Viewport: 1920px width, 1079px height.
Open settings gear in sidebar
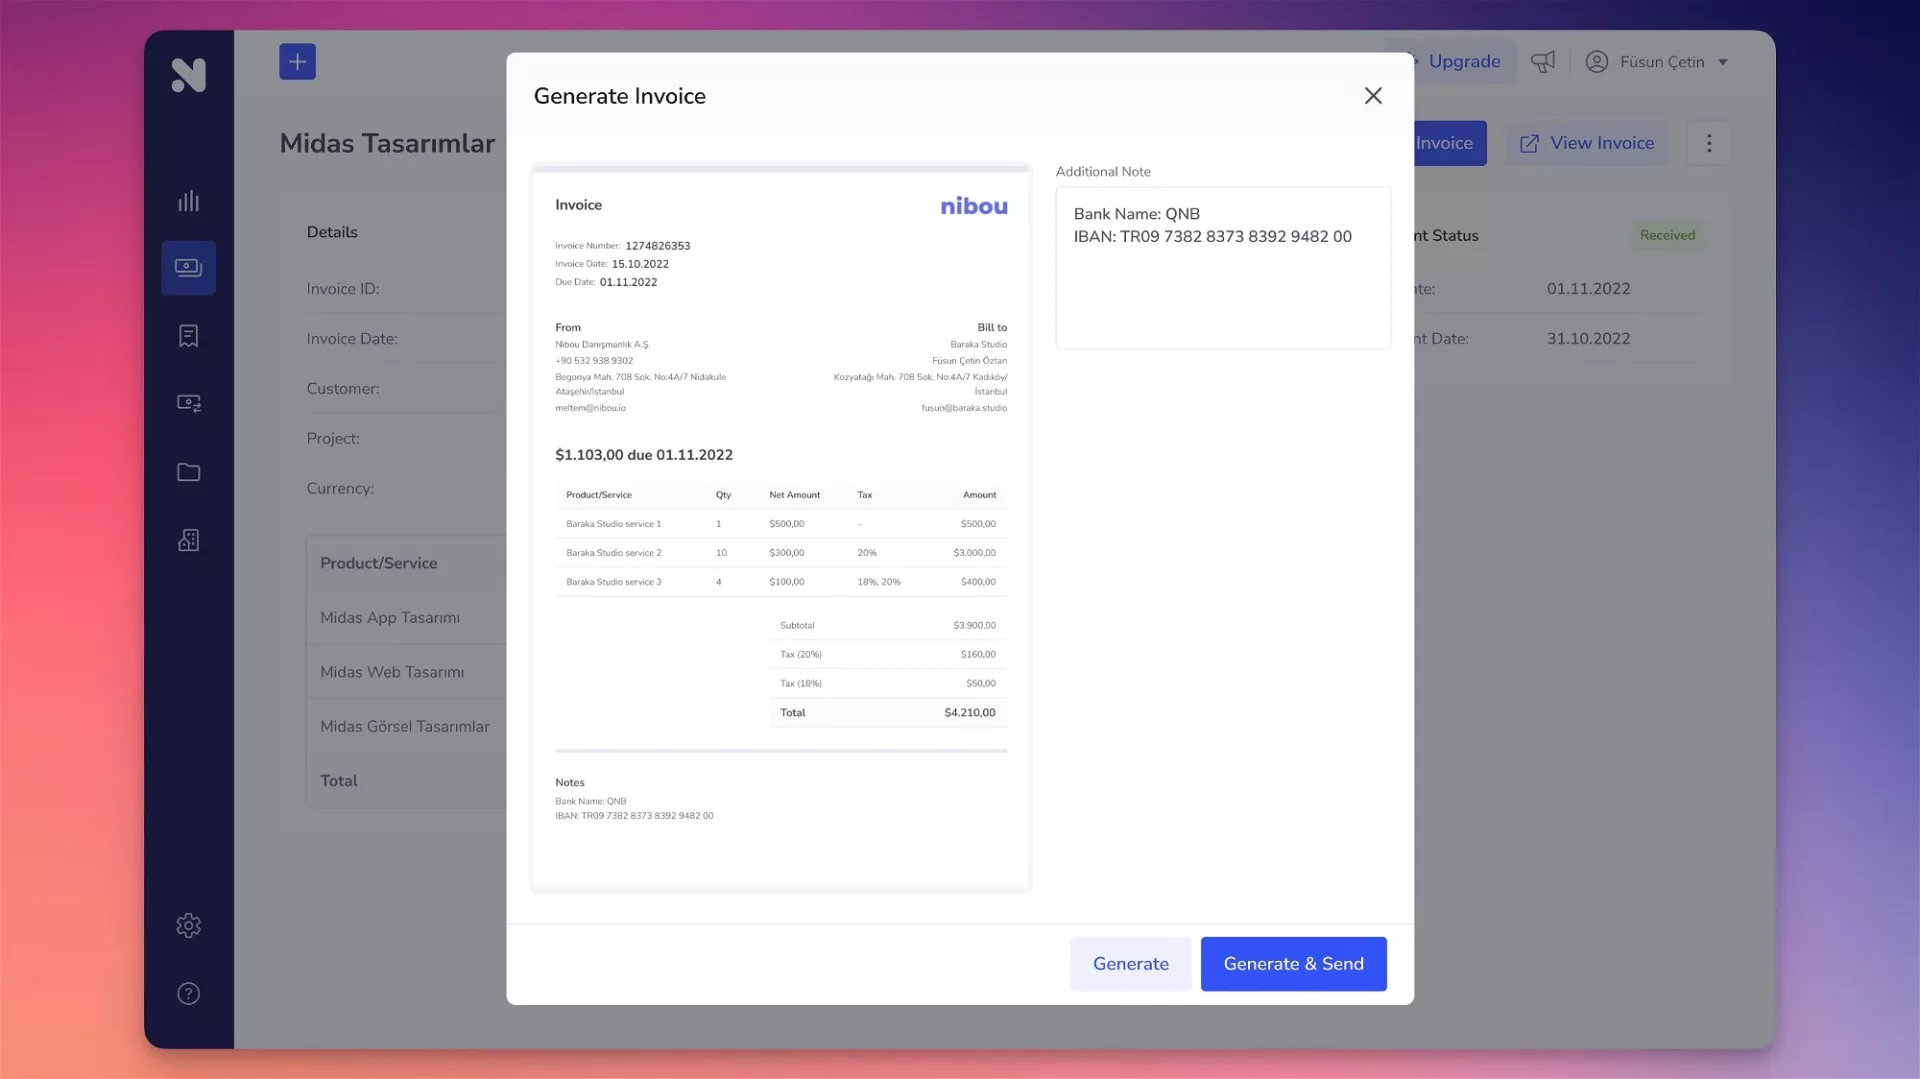(188, 925)
